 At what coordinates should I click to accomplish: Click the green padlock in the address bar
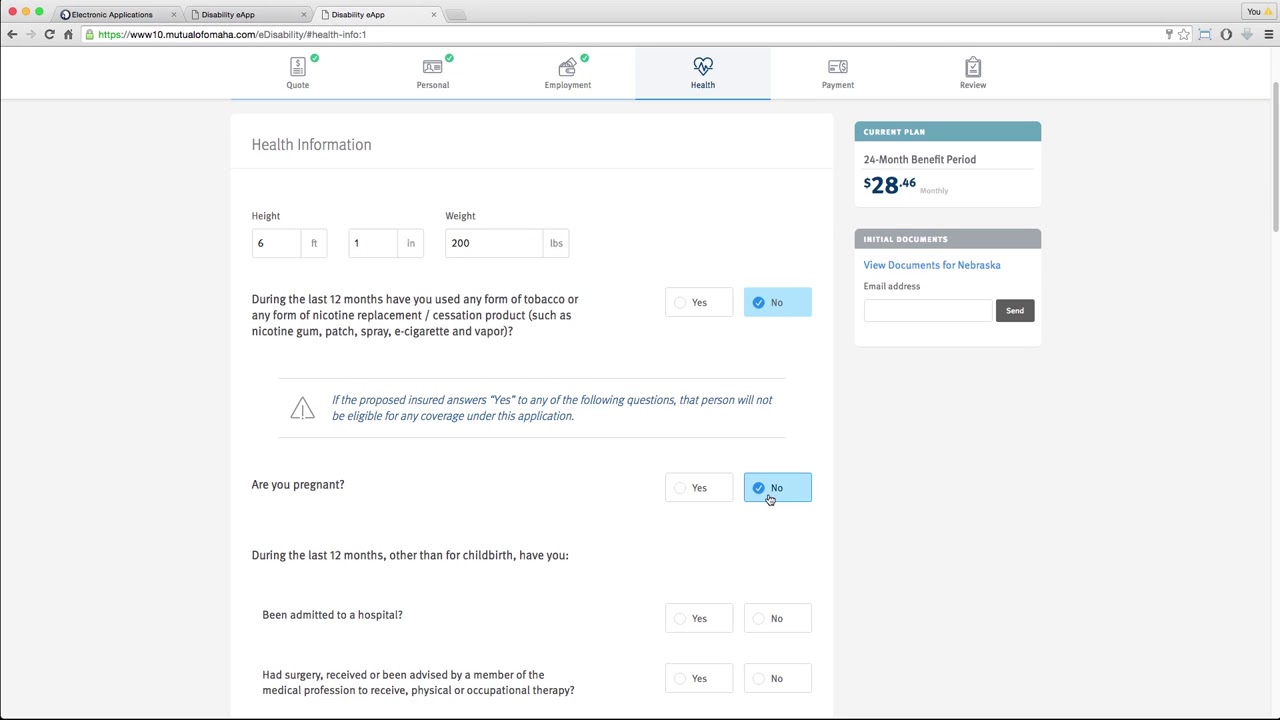90,34
